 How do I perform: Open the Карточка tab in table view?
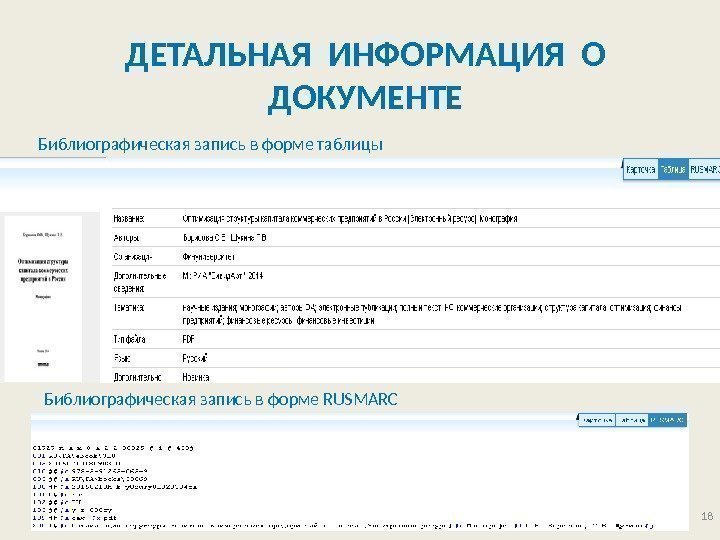tap(641, 169)
